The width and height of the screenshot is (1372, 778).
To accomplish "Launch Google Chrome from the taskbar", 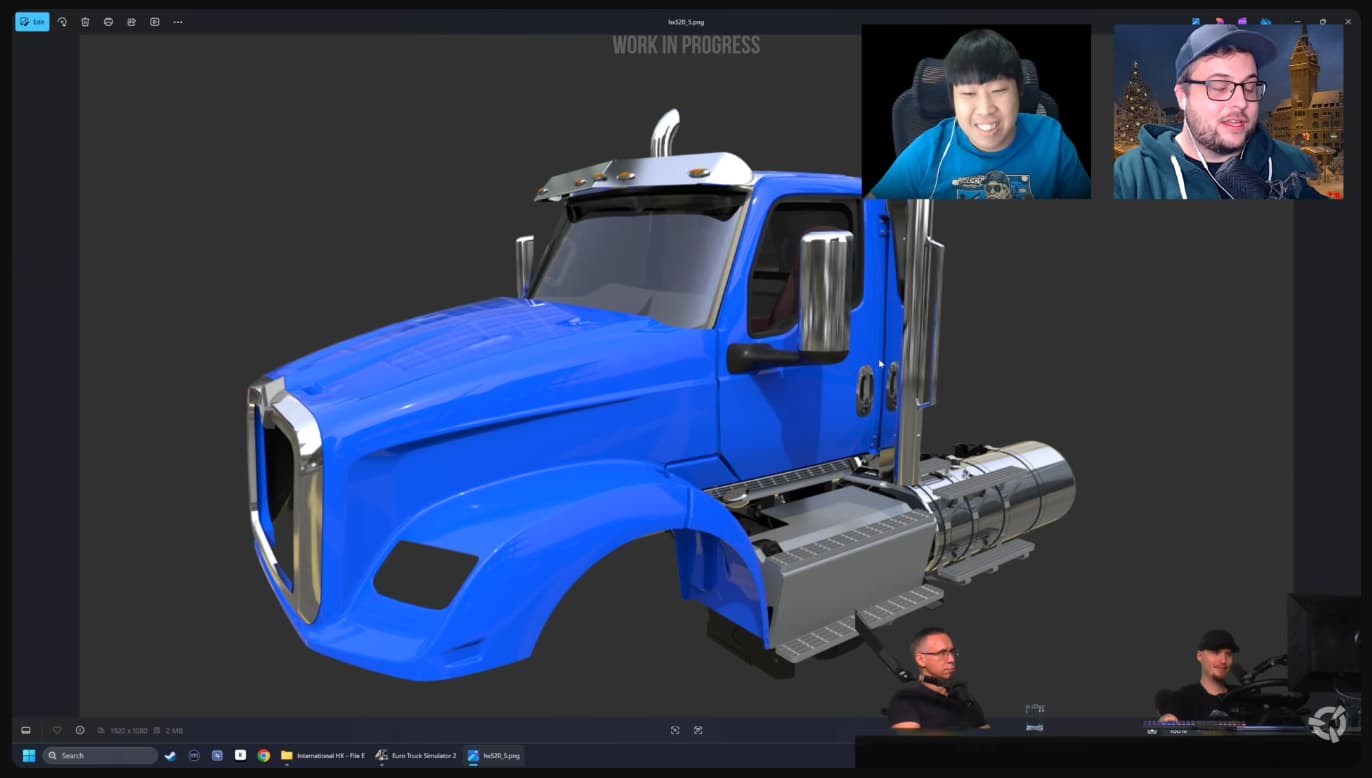I will (263, 755).
